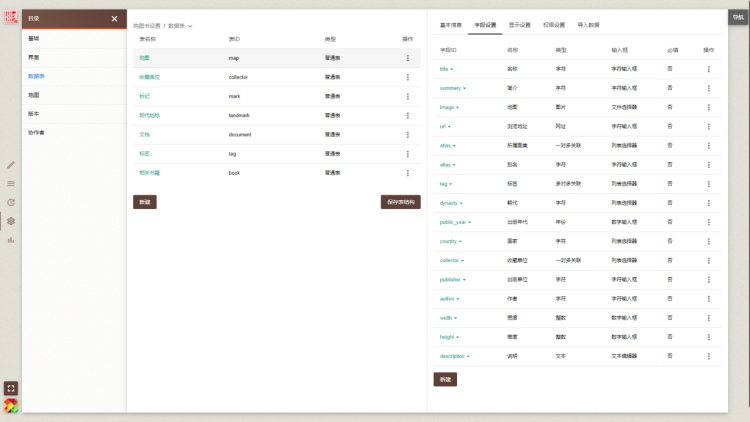
Task: Expand the tag field ID dropdown
Action: pyautogui.click(x=451, y=184)
